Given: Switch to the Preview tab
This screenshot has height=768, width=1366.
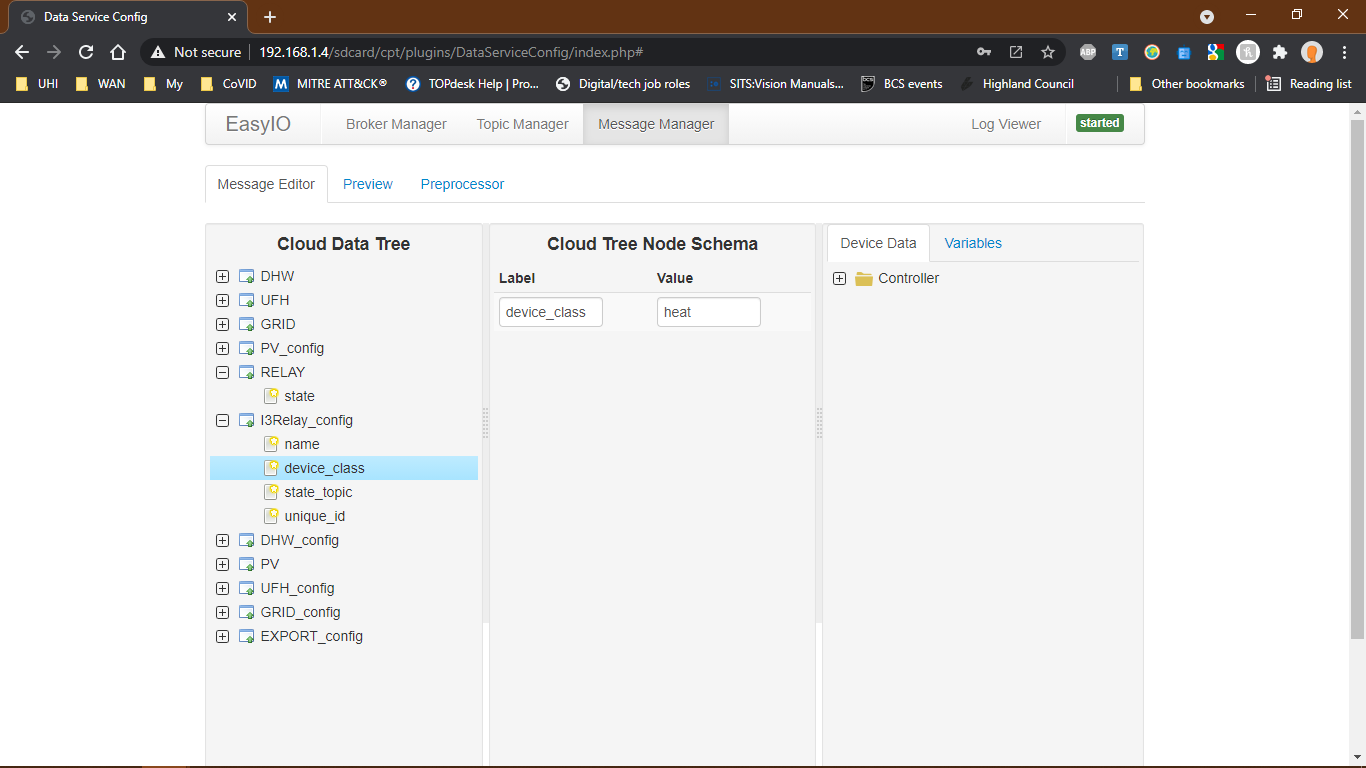Looking at the screenshot, I should point(367,184).
